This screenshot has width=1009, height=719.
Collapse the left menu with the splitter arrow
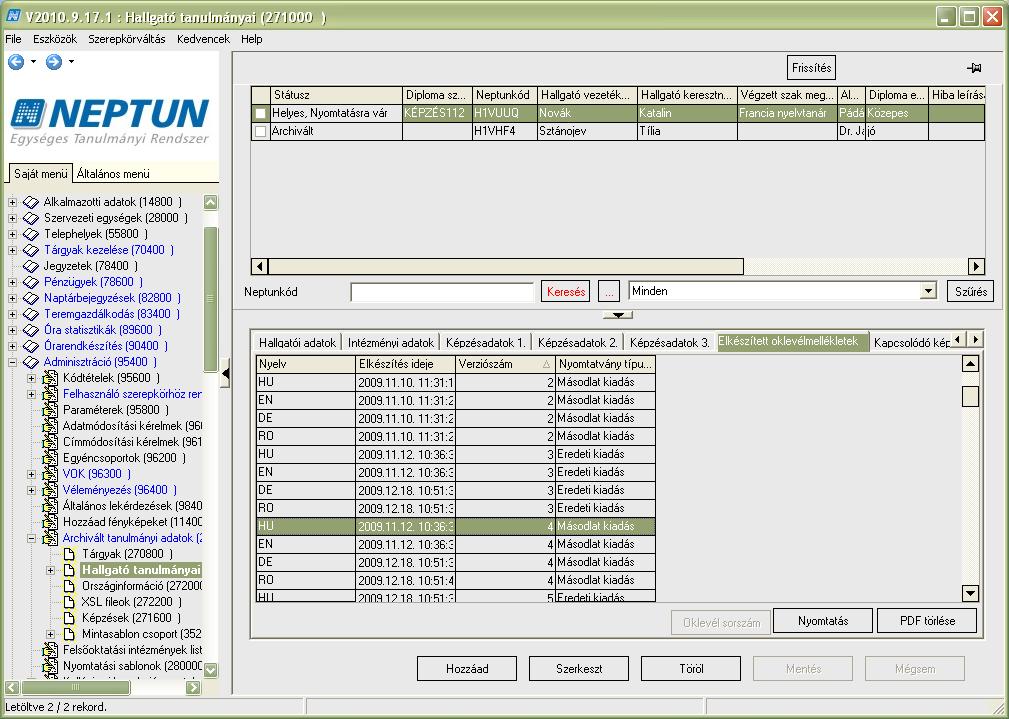tap(225, 373)
